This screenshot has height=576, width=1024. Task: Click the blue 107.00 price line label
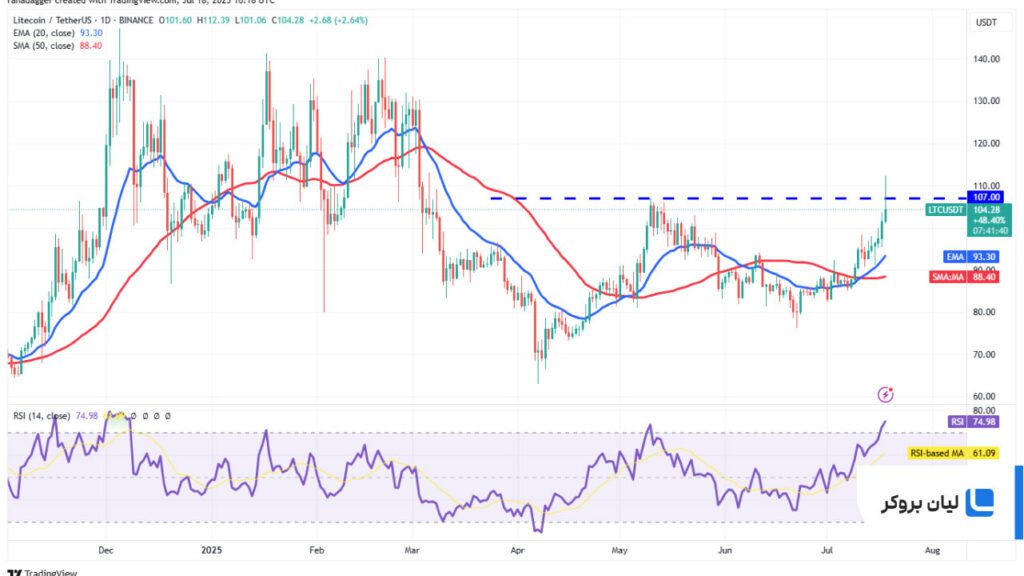985,197
